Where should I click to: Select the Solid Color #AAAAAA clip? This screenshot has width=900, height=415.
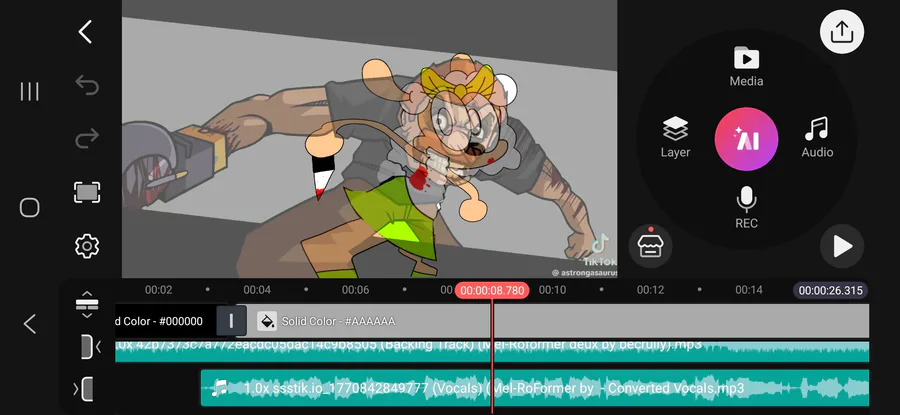point(557,321)
